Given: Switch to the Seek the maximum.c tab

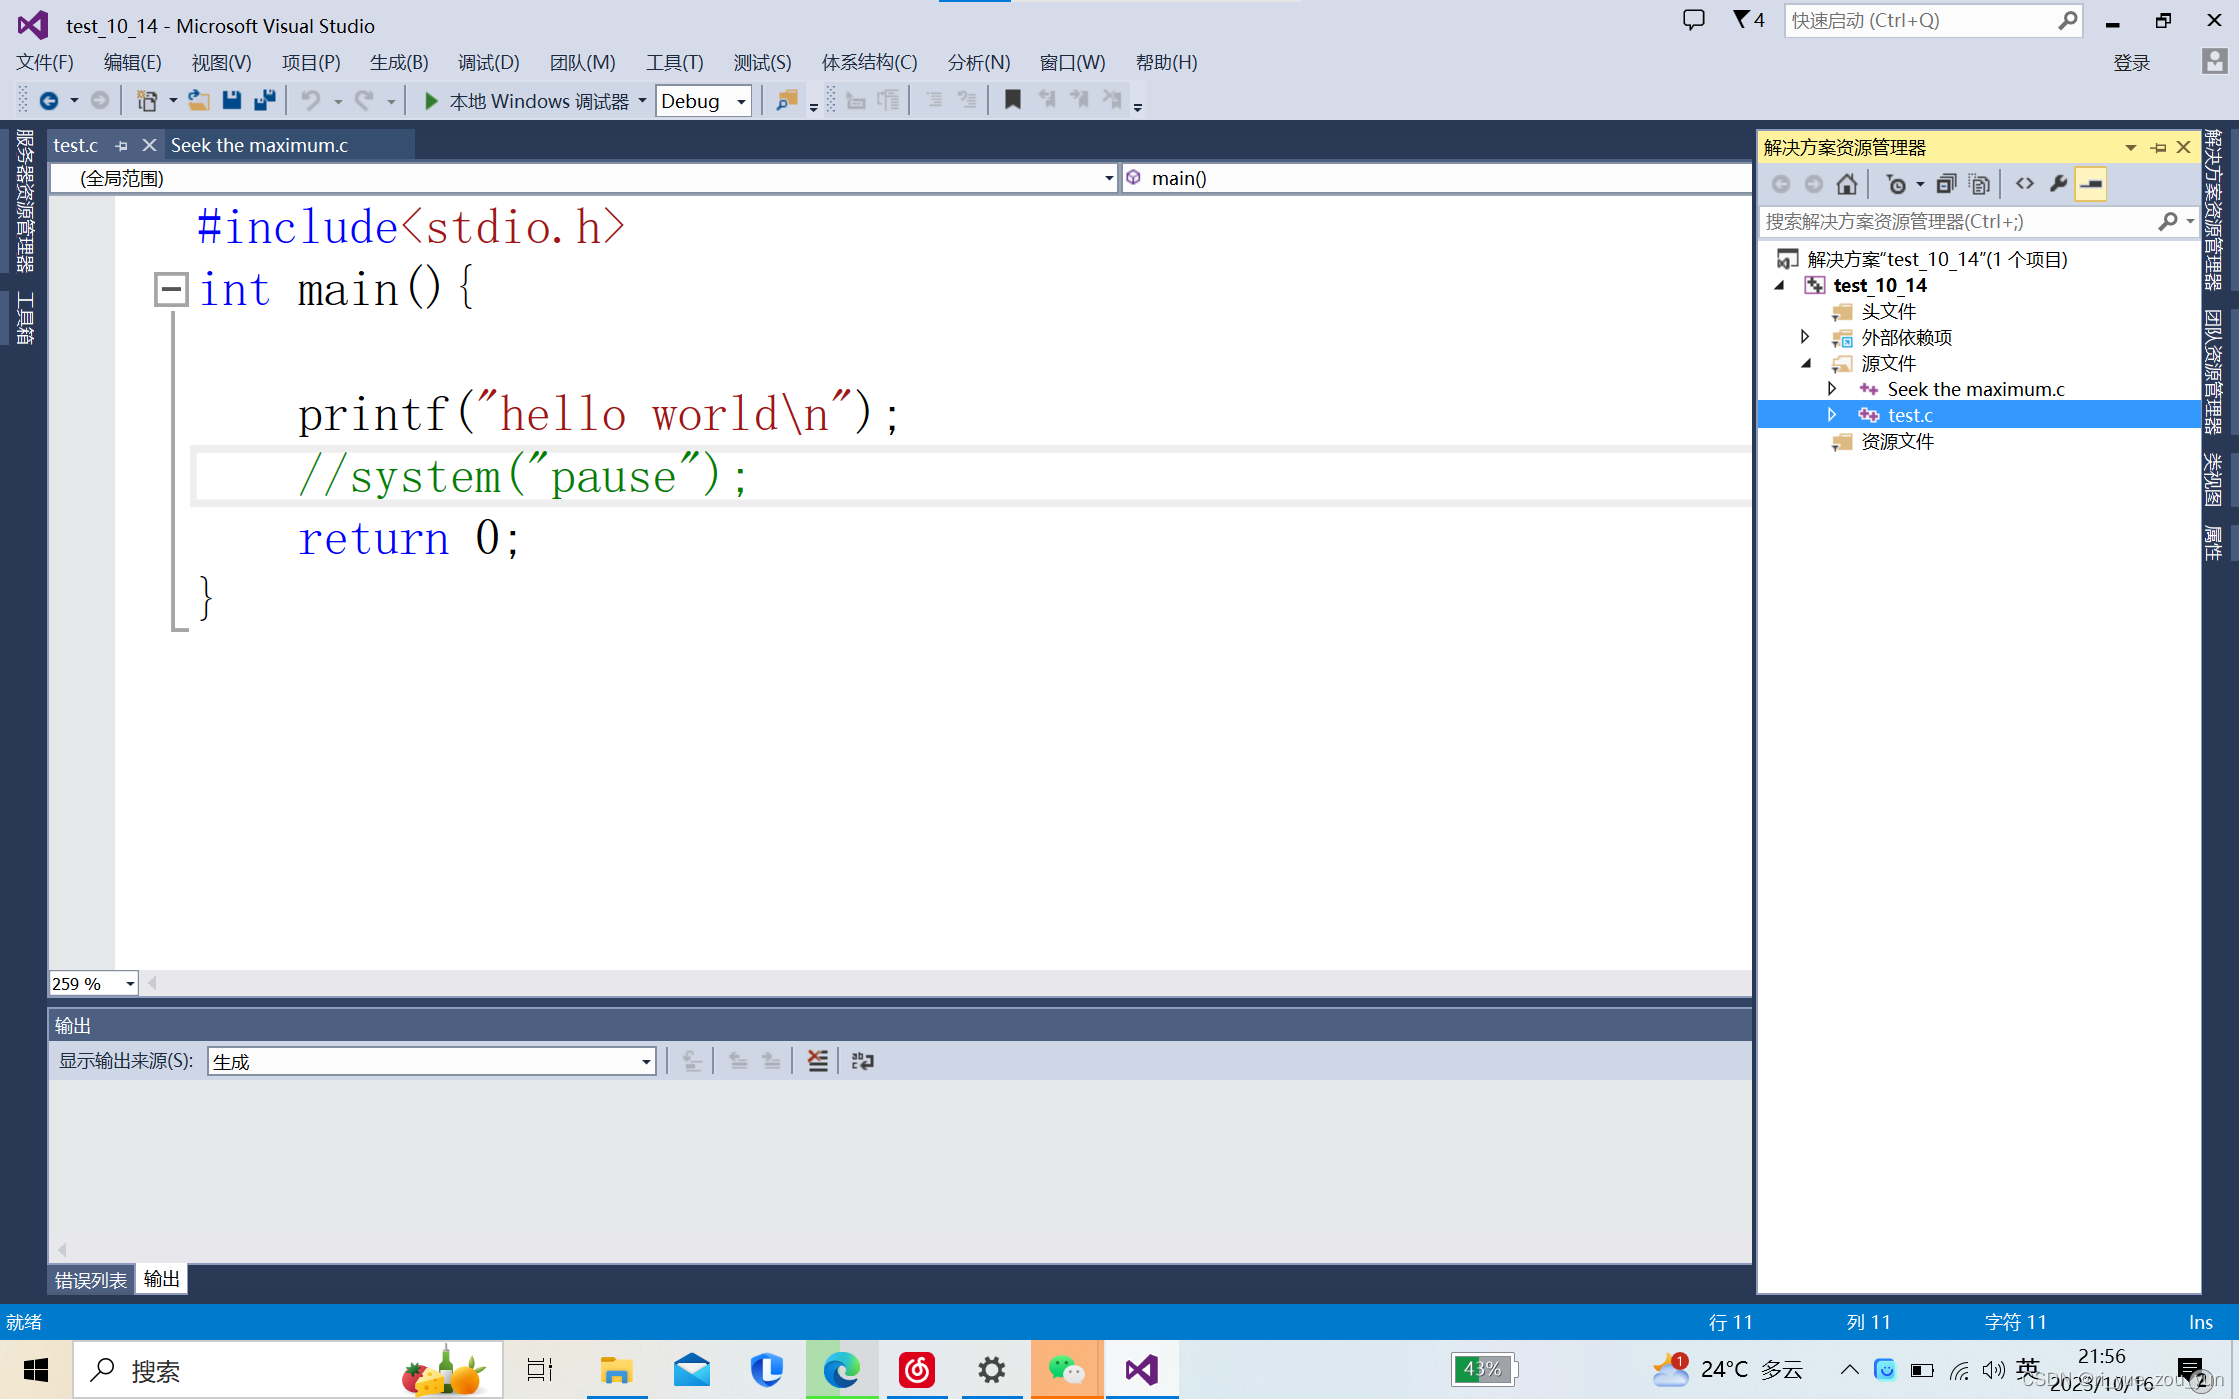Looking at the screenshot, I should point(259,145).
